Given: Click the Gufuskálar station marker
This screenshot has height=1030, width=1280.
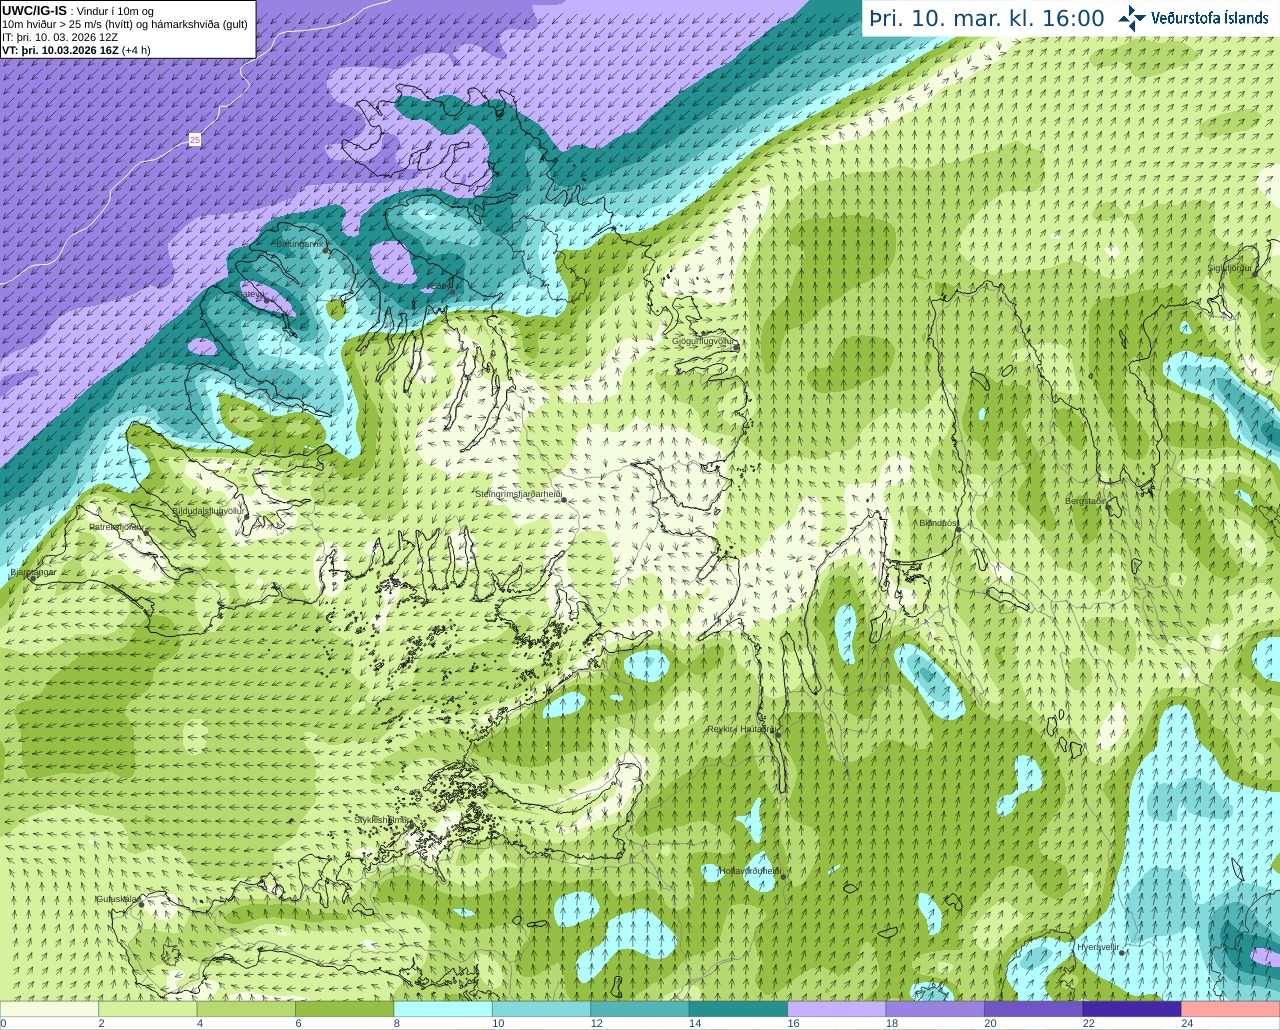Looking at the screenshot, I should (141, 904).
